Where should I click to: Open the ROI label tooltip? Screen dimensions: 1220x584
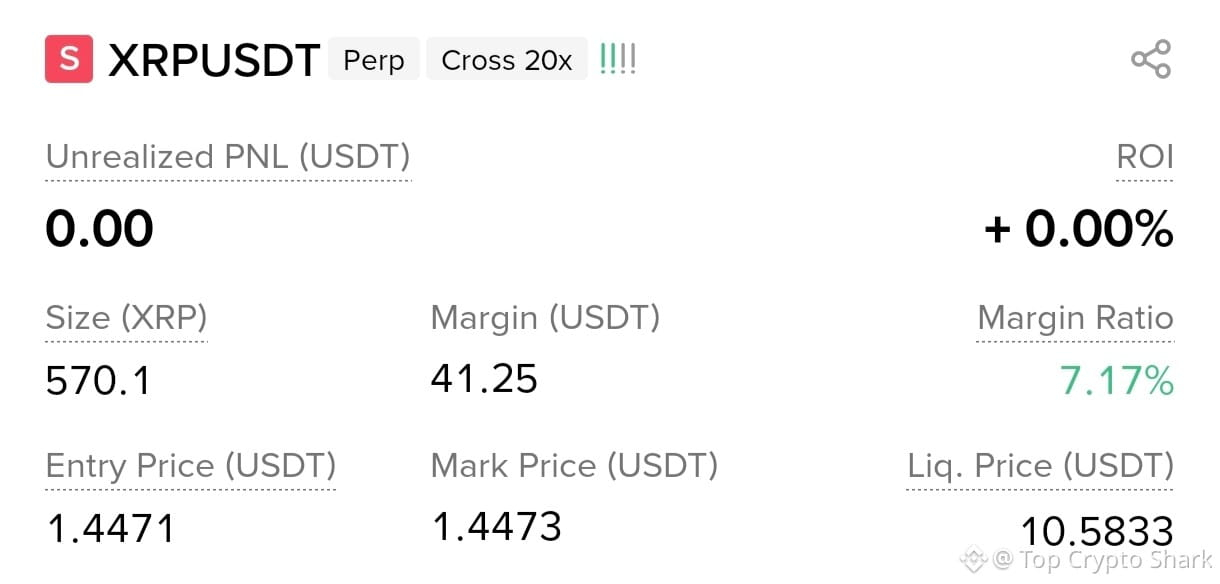tap(1145, 157)
